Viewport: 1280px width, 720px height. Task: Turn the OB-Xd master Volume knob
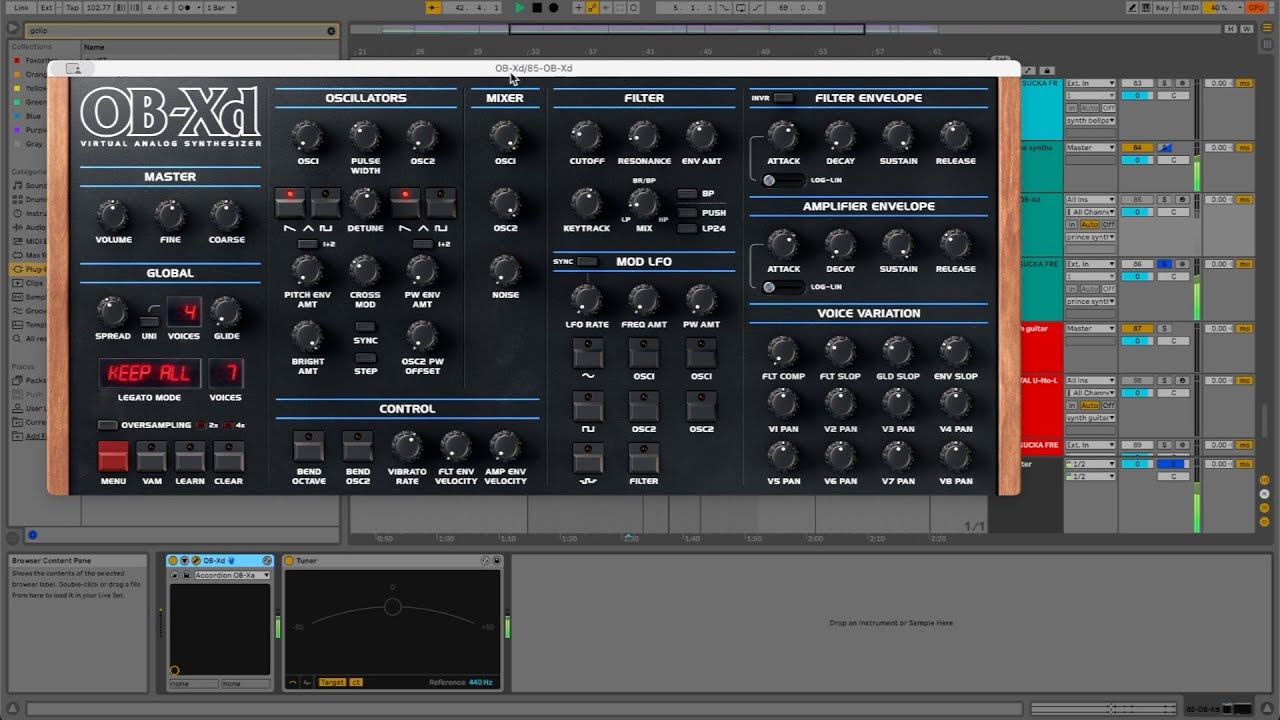[x=112, y=215]
